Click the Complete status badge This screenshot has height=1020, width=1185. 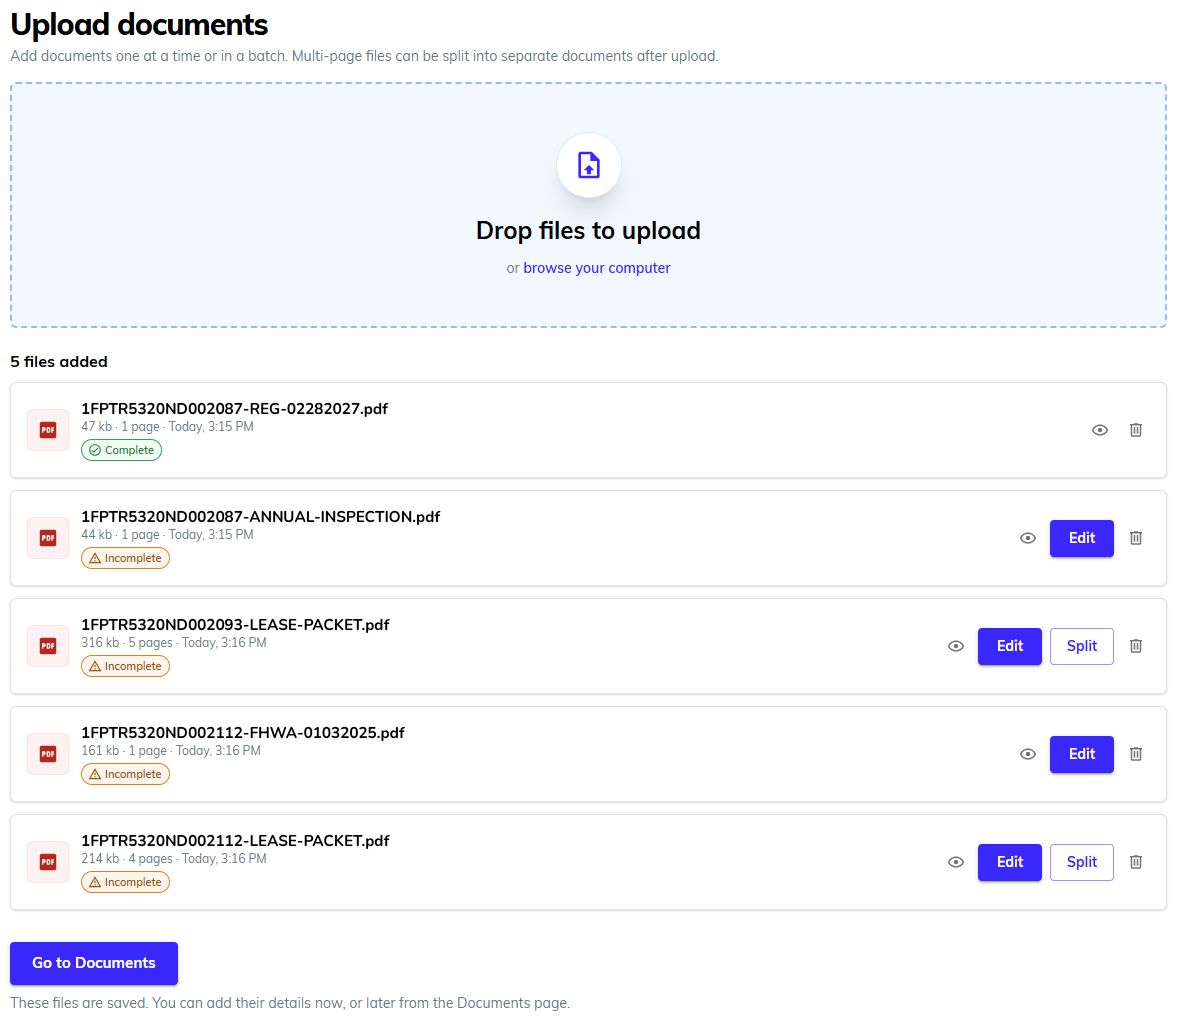click(121, 450)
